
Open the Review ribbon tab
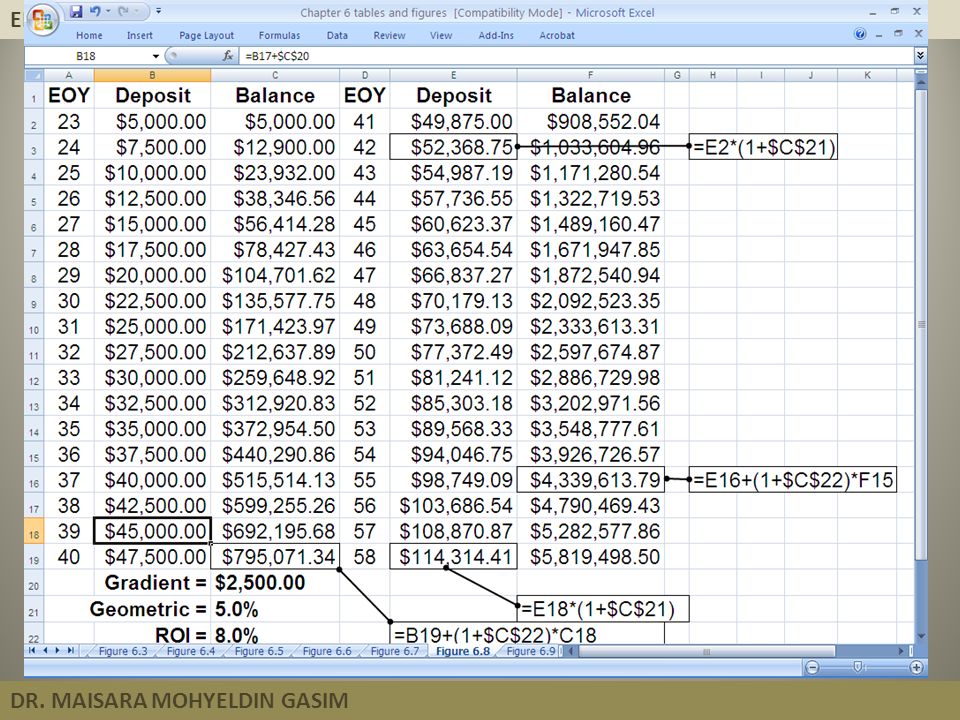click(389, 36)
